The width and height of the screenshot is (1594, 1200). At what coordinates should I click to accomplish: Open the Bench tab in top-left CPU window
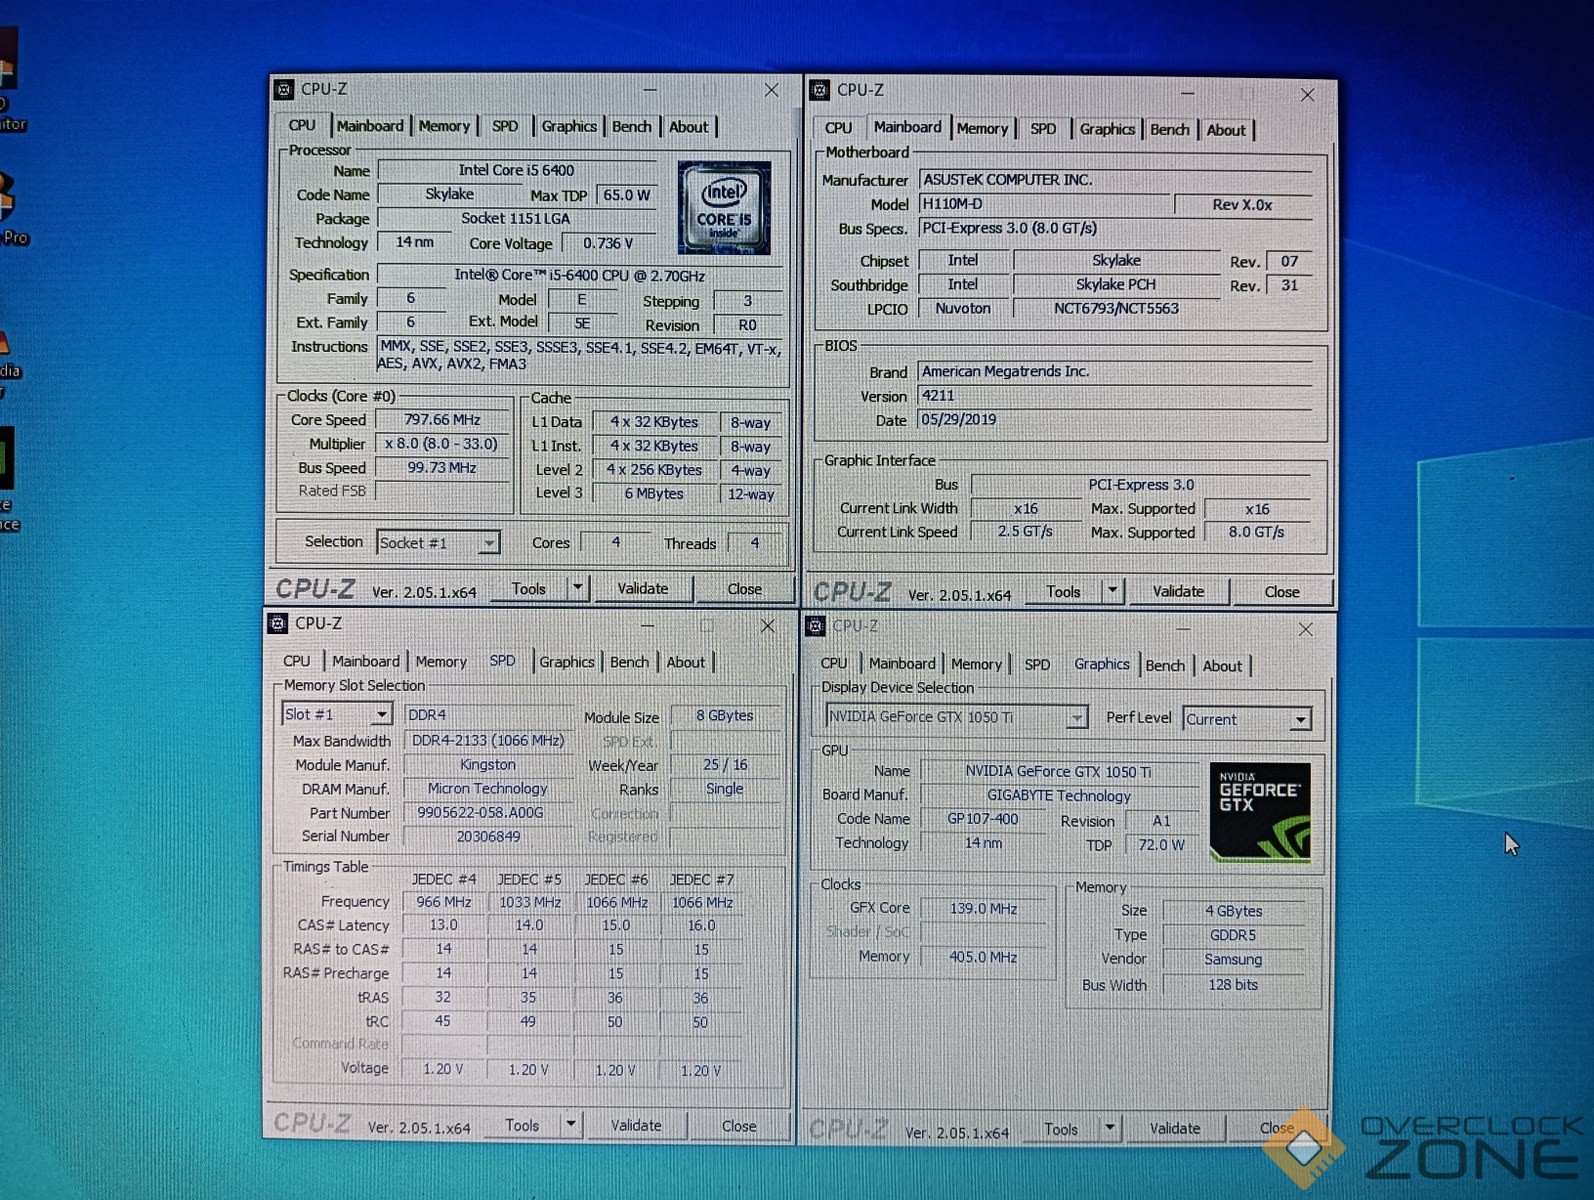click(631, 127)
